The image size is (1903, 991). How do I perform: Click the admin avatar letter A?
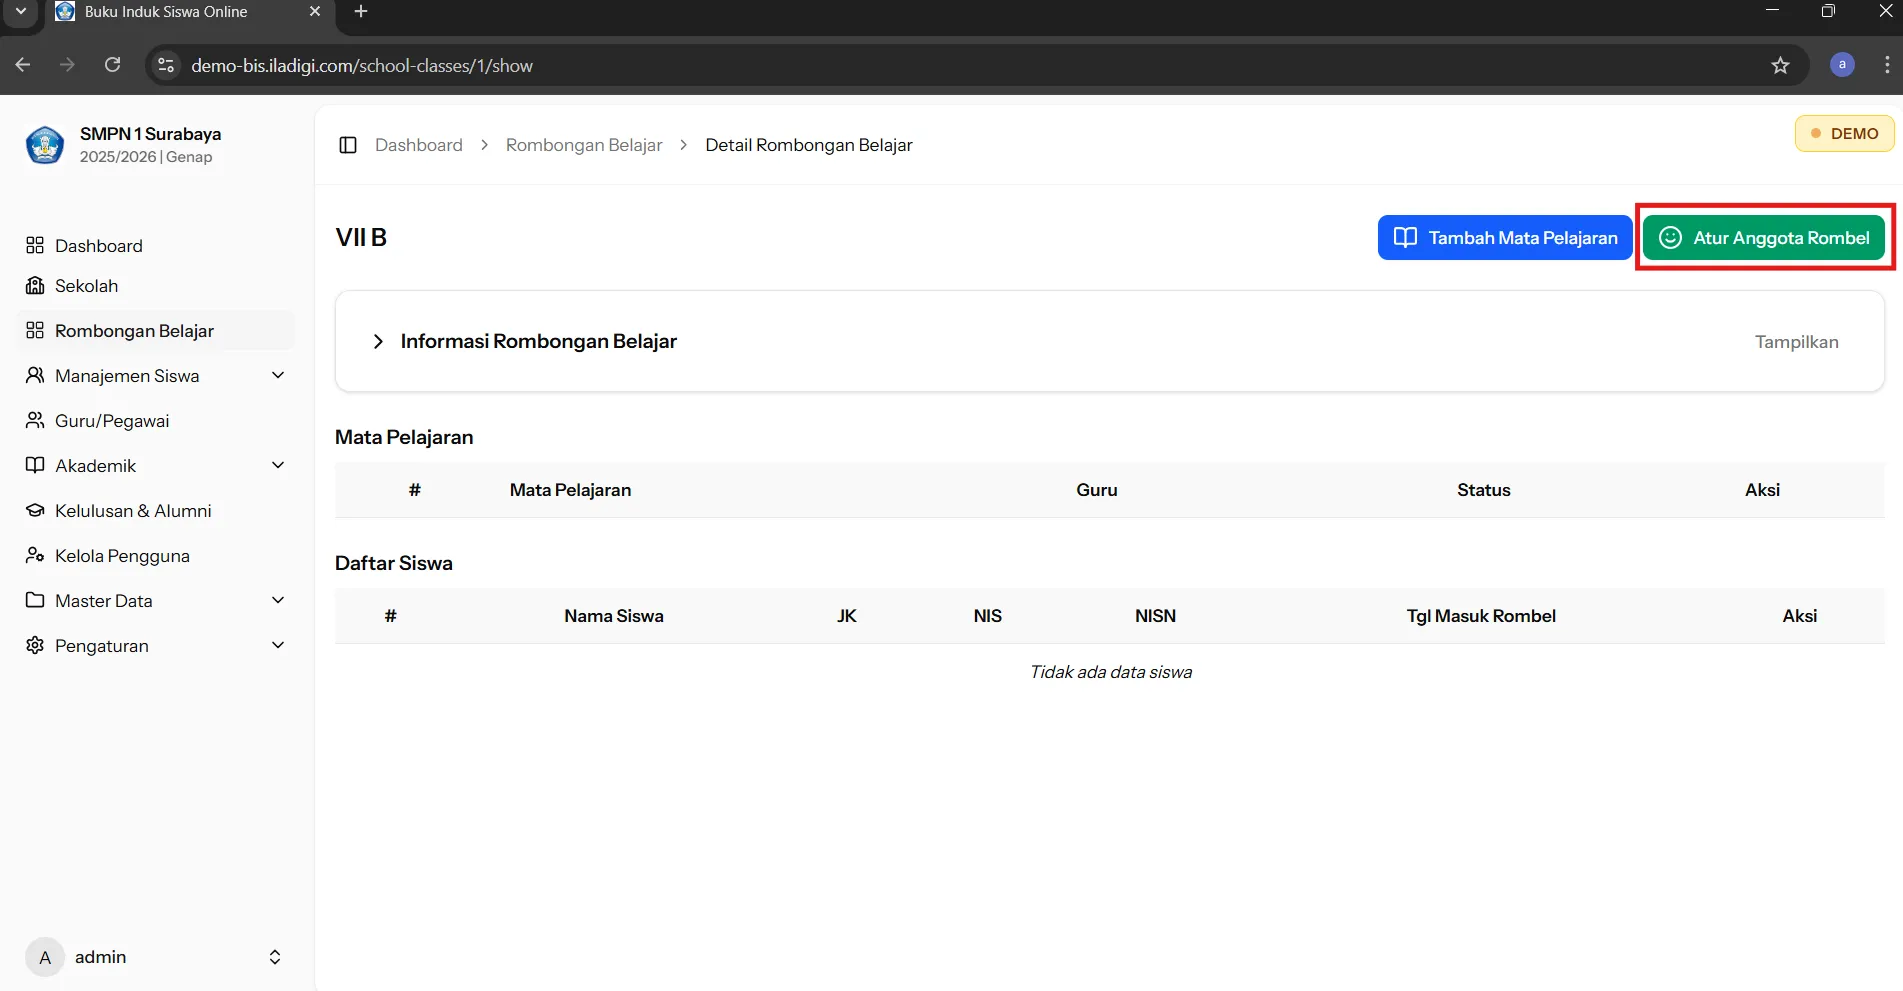pyautogui.click(x=45, y=957)
